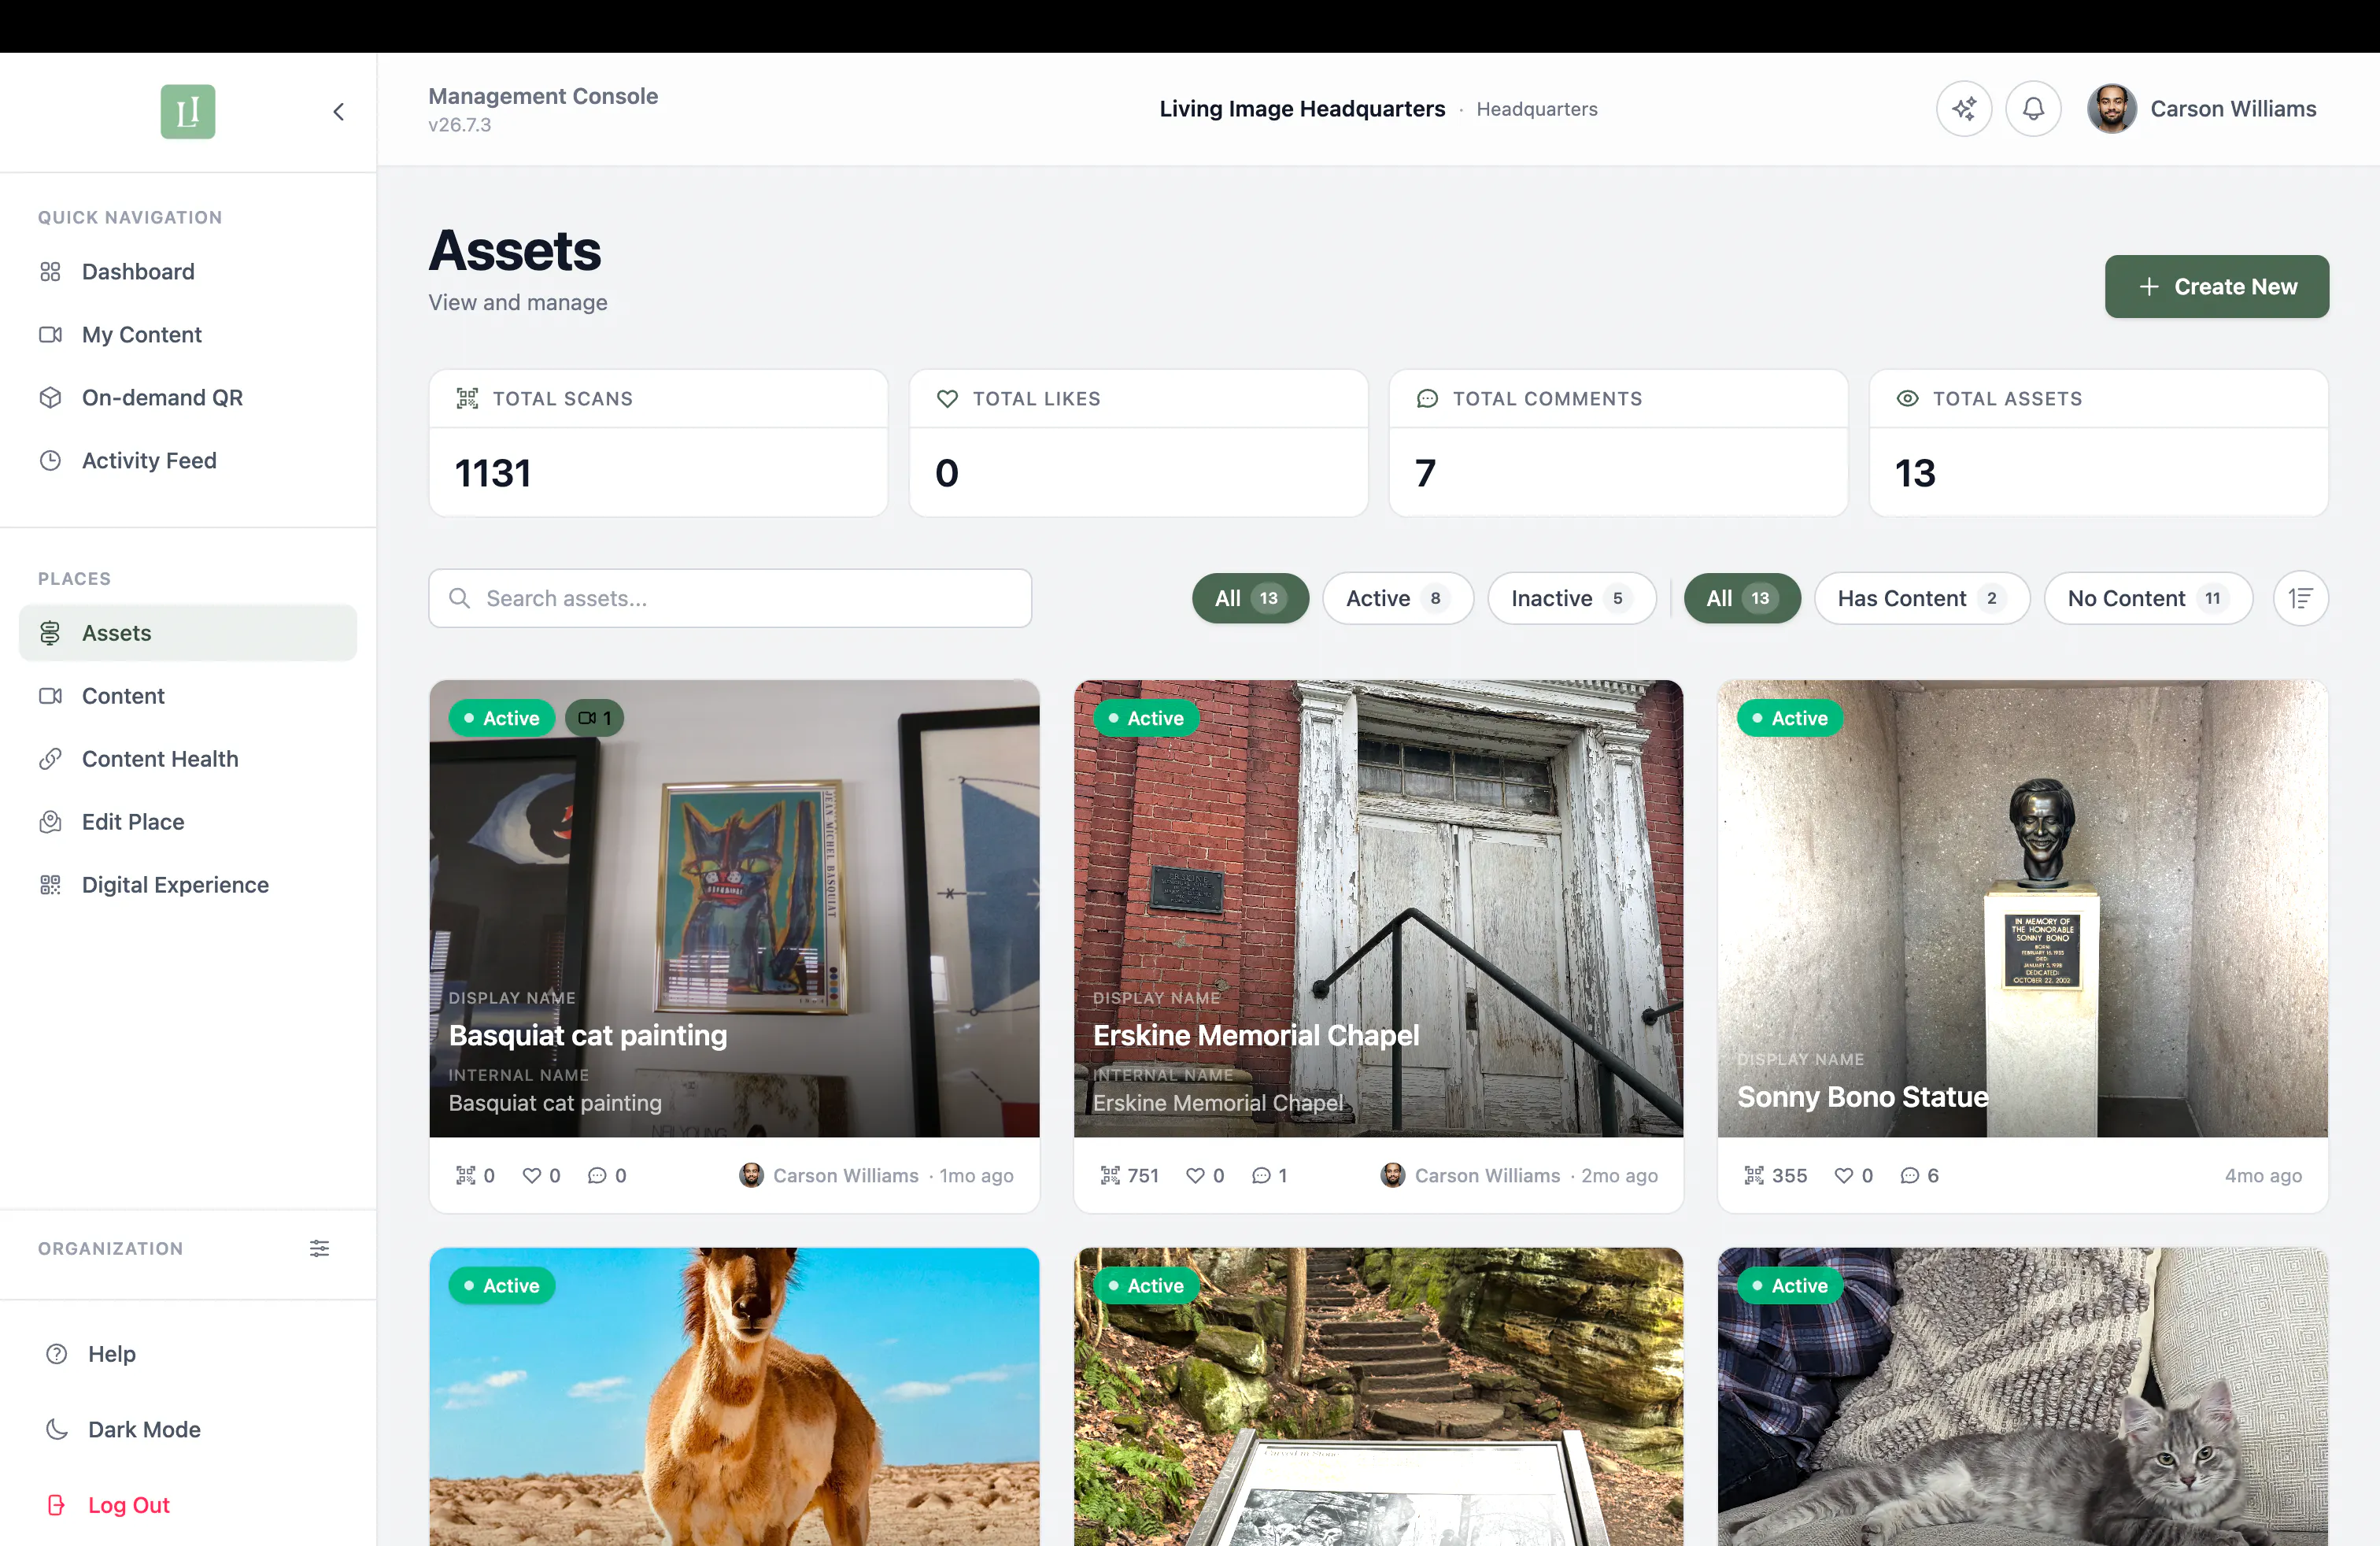
Task: Click Active badge on Basquiat cat painting
Action: point(501,718)
